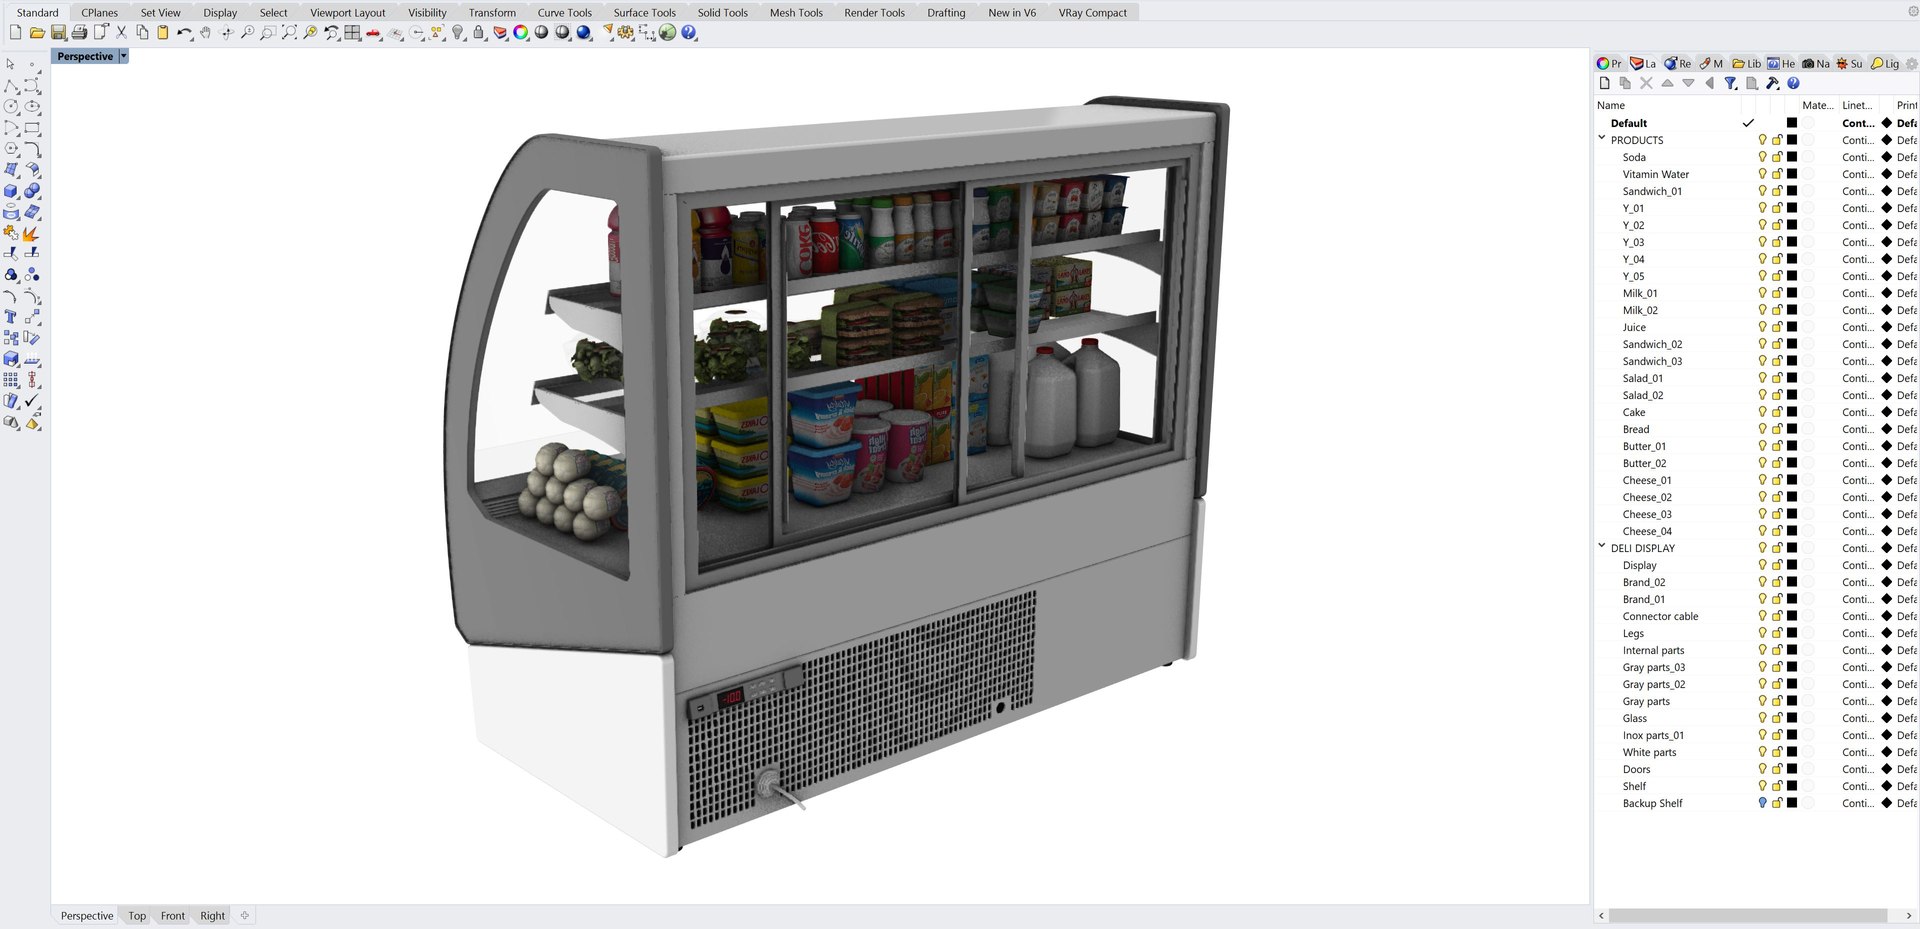The height and width of the screenshot is (929, 1920).
Task: Click color swatch of Milk_01 layer
Action: click(x=1792, y=293)
